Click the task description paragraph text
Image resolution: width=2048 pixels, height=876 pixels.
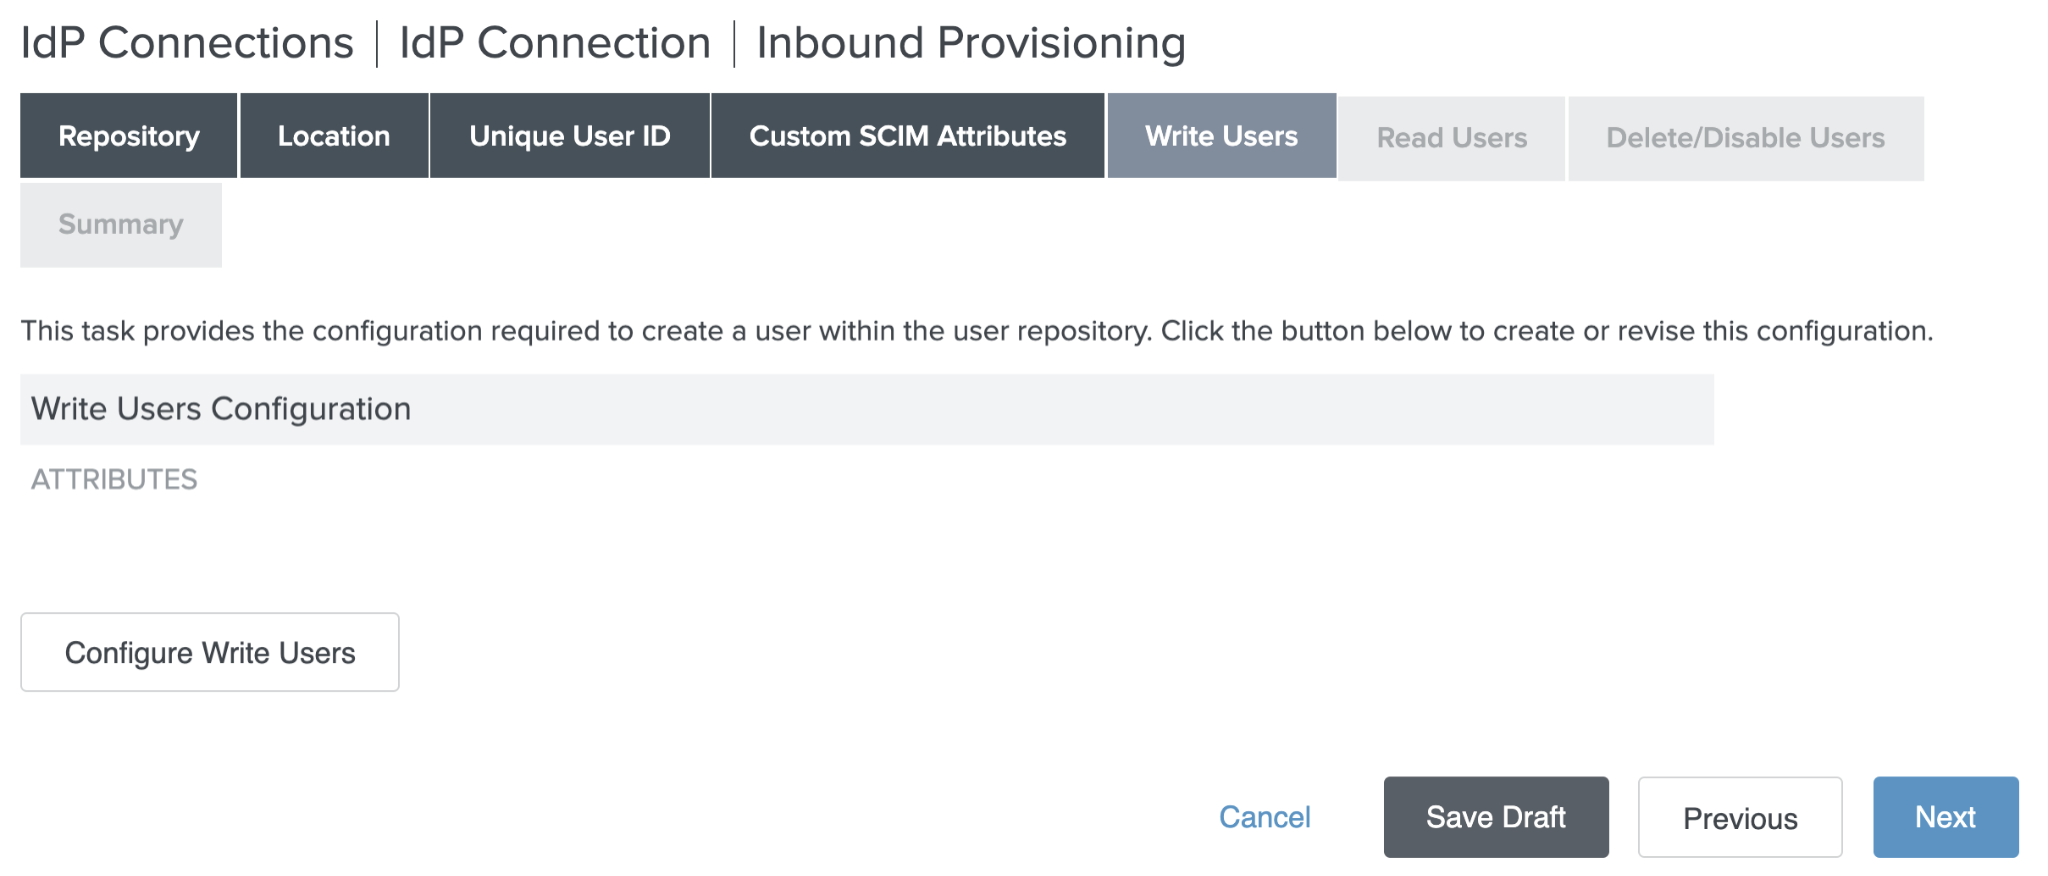tap(976, 331)
